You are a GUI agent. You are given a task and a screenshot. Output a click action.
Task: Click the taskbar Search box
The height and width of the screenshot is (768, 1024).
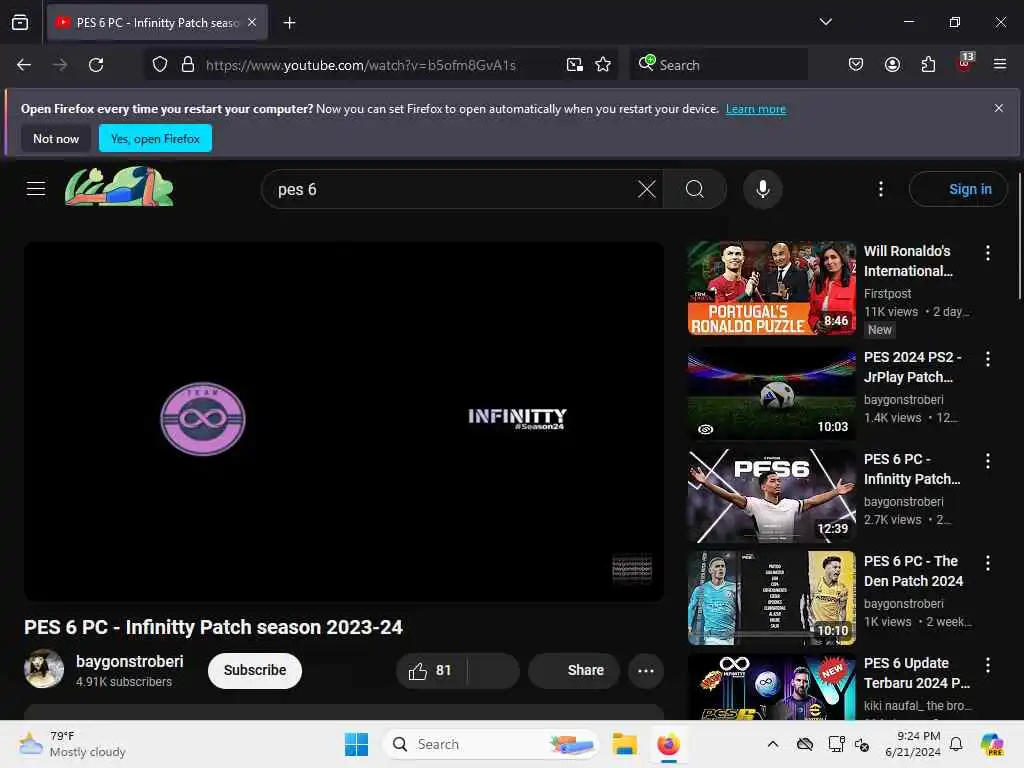click(x=491, y=744)
